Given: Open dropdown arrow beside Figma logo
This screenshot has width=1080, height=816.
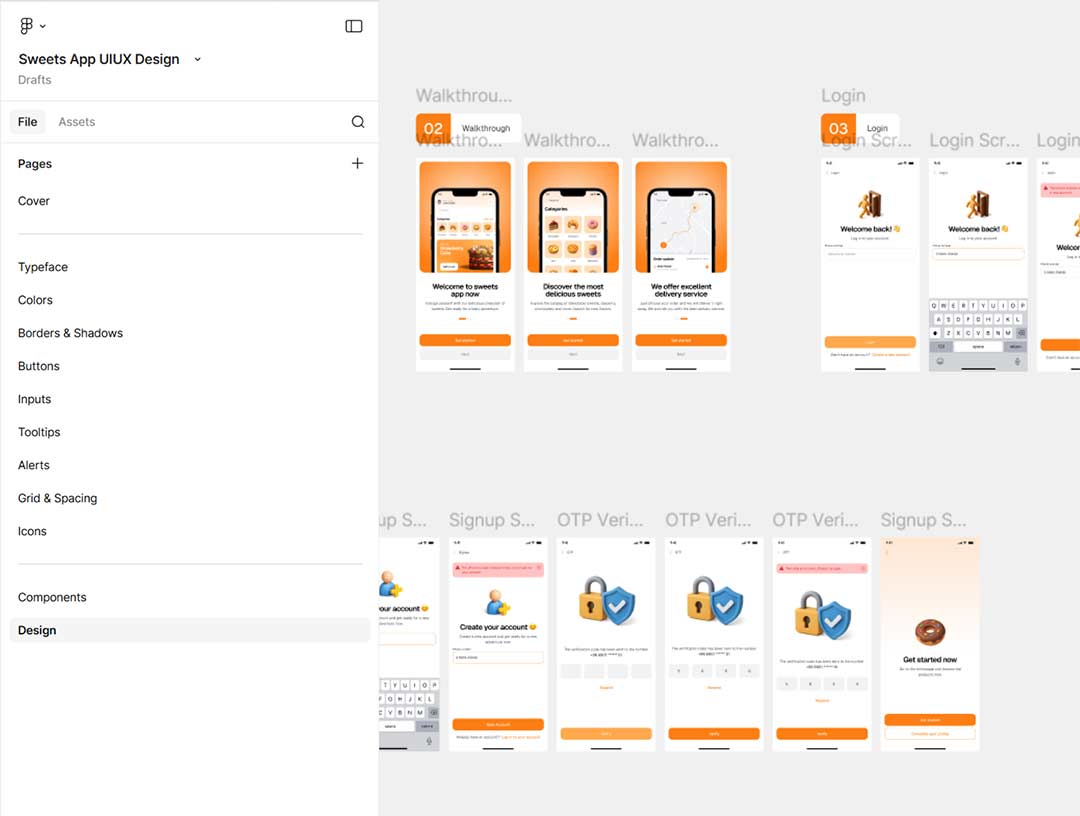Looking at the screenshot, I should click(43, 26).
